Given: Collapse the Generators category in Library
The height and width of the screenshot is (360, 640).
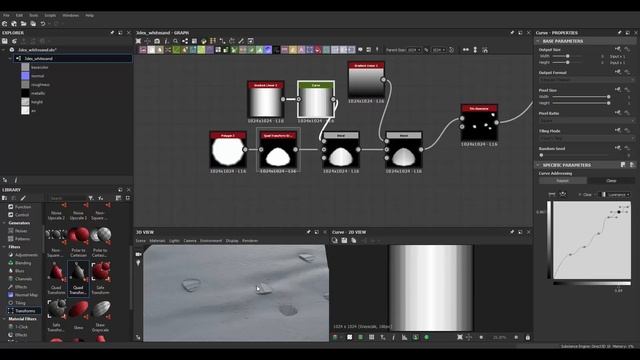Looking at the screenshot, I should tap(4, 223).
